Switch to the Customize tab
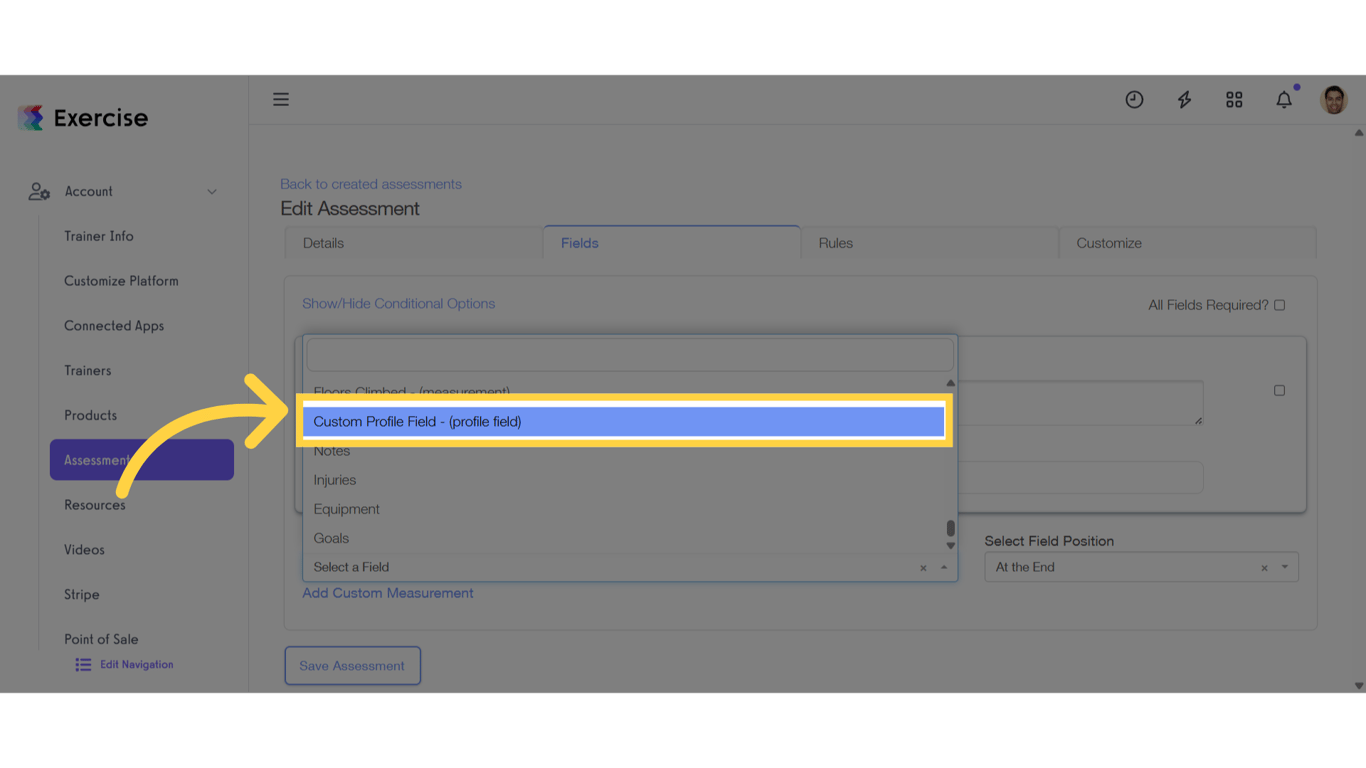Viewport: 1366px width, 768px height. (1107, 242)
